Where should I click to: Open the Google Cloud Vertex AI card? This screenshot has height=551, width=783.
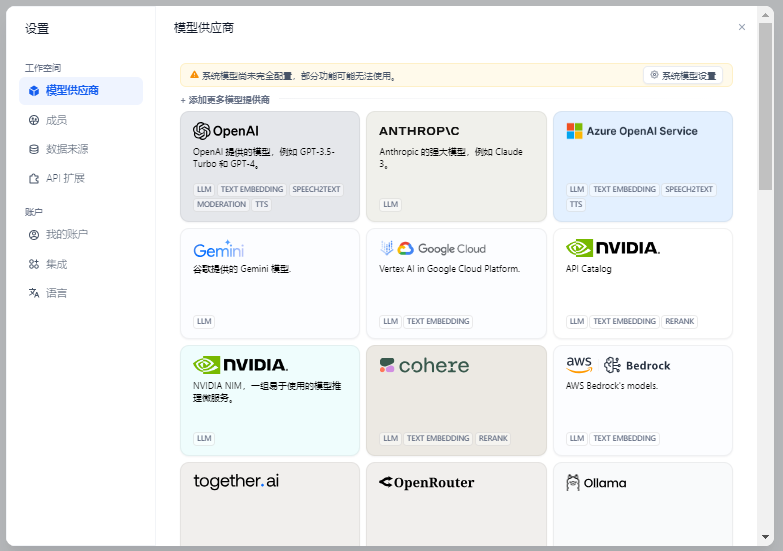[456, 283]
